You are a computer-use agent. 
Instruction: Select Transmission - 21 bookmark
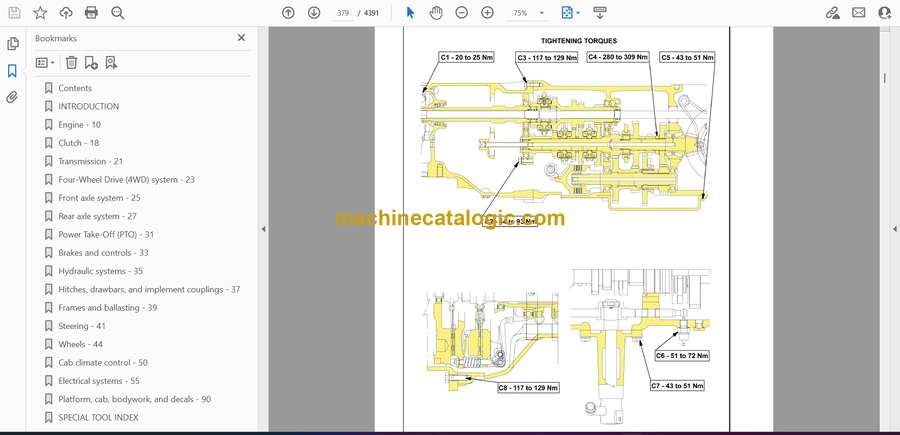tap(90, 161)
